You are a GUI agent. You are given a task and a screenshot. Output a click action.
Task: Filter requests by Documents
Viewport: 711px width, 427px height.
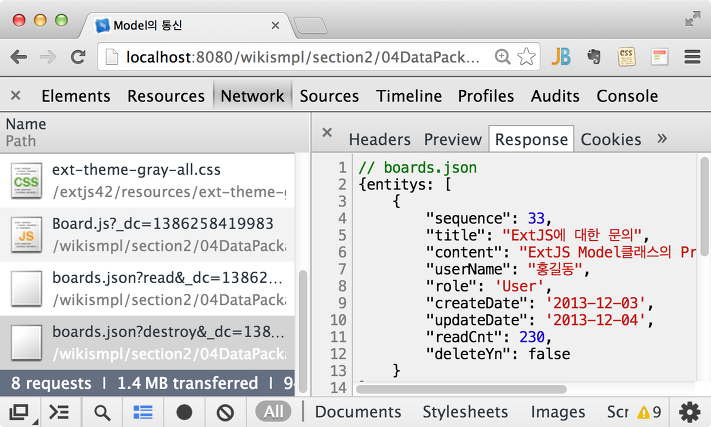click(x=358, y=412)
